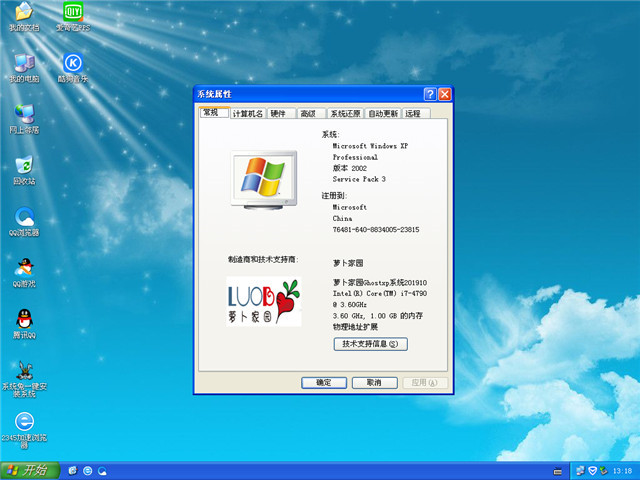The height and width of the screenshot is (480, 640).
Task: Click the product ID 76481-640-8834005-23815
Action: pos(376,229)
